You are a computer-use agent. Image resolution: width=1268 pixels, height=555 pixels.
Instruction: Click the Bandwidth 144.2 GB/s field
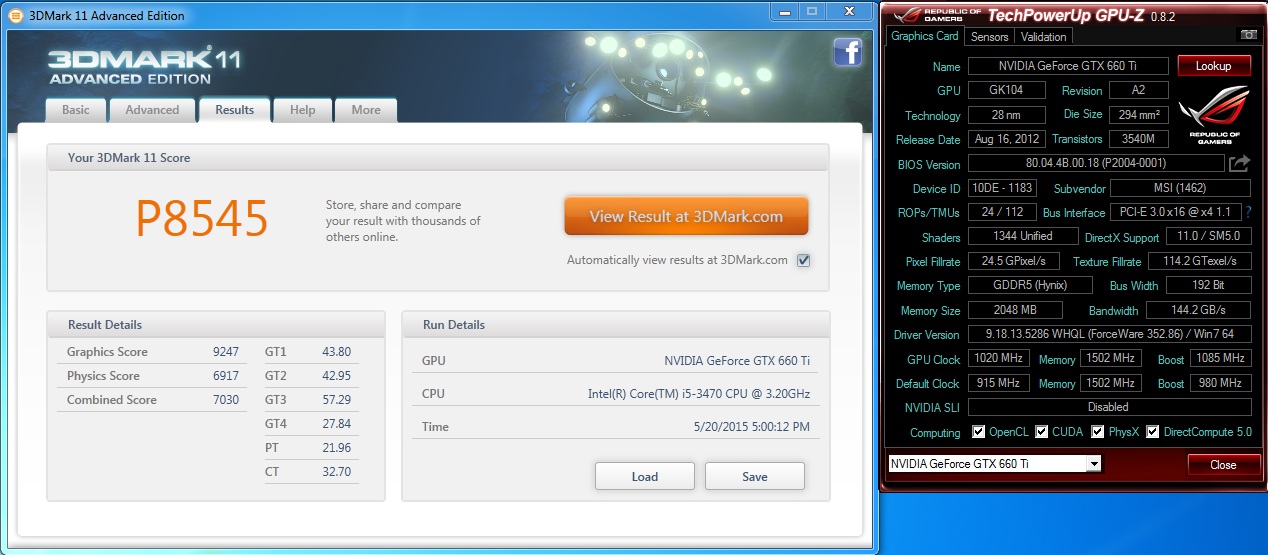point(1198,310)
